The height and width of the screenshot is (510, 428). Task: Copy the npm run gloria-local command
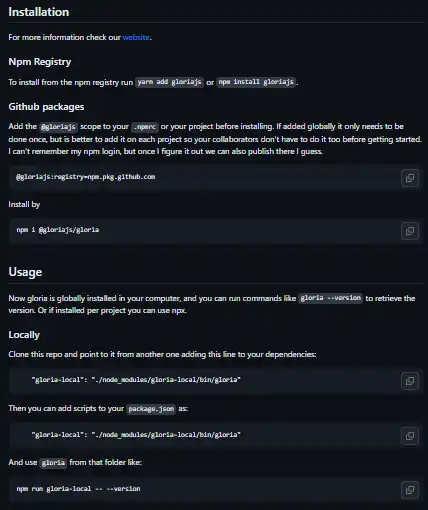(x=410, y=490)
